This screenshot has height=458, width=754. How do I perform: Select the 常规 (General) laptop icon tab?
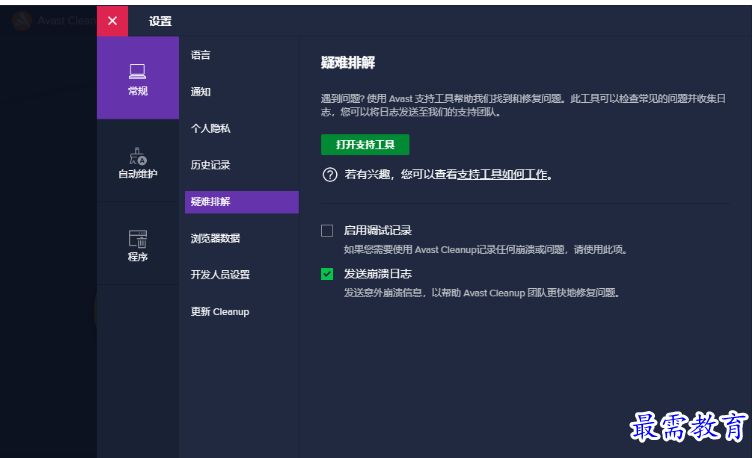[x=138, y=78]
